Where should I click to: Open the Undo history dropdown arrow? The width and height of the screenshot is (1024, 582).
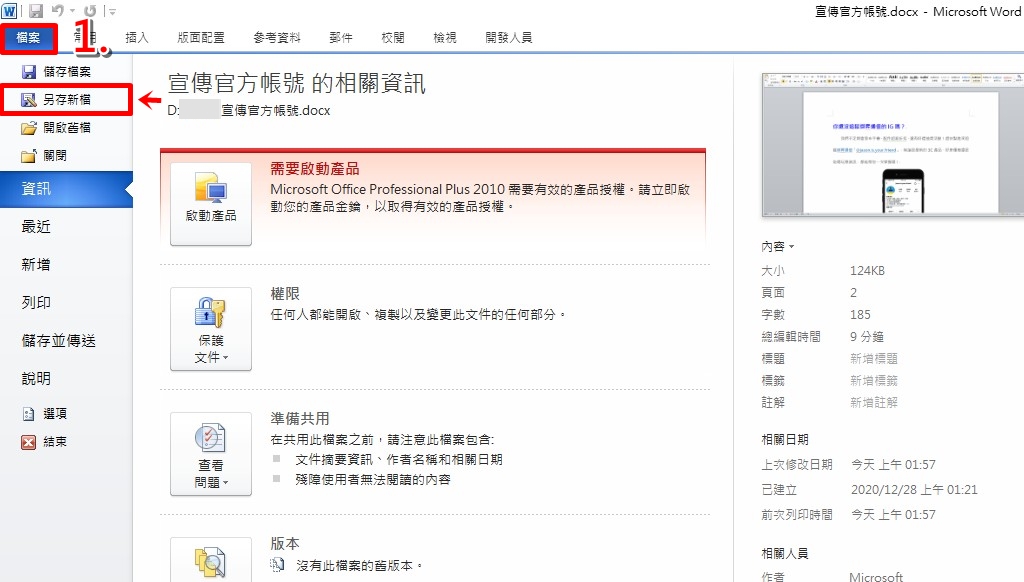pos(72,11)
